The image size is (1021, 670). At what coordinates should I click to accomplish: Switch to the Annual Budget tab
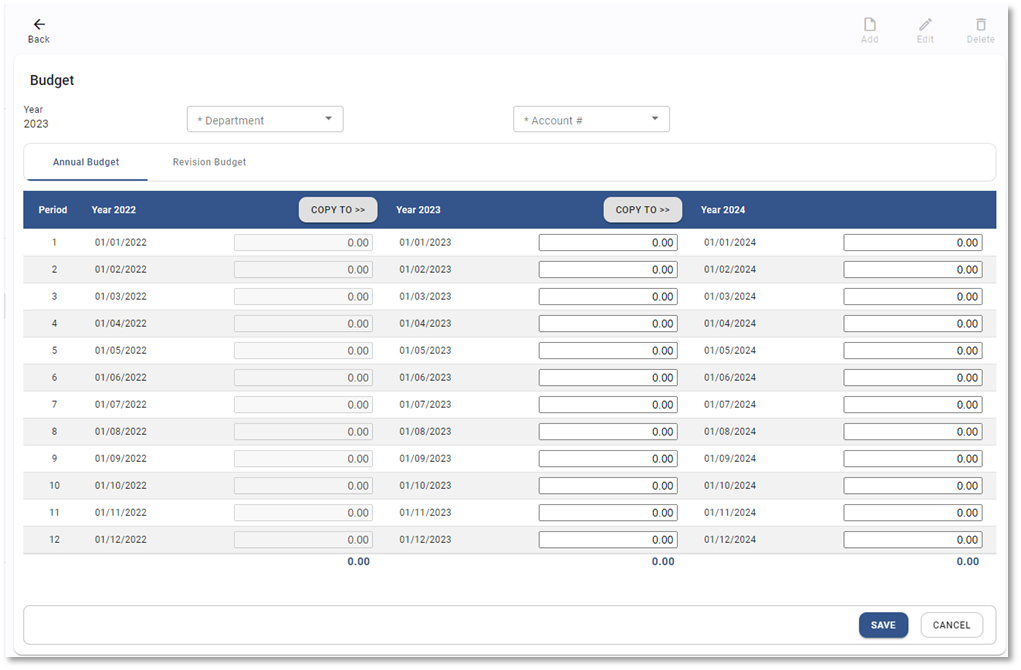point(86,162)
